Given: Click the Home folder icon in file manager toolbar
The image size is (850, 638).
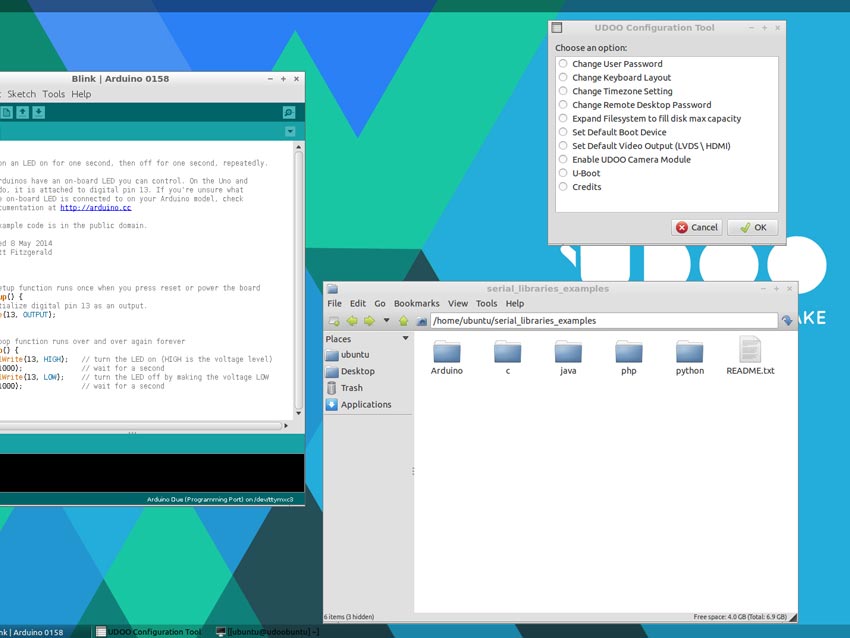Looking at the screenshot, I should pos(421,321).
